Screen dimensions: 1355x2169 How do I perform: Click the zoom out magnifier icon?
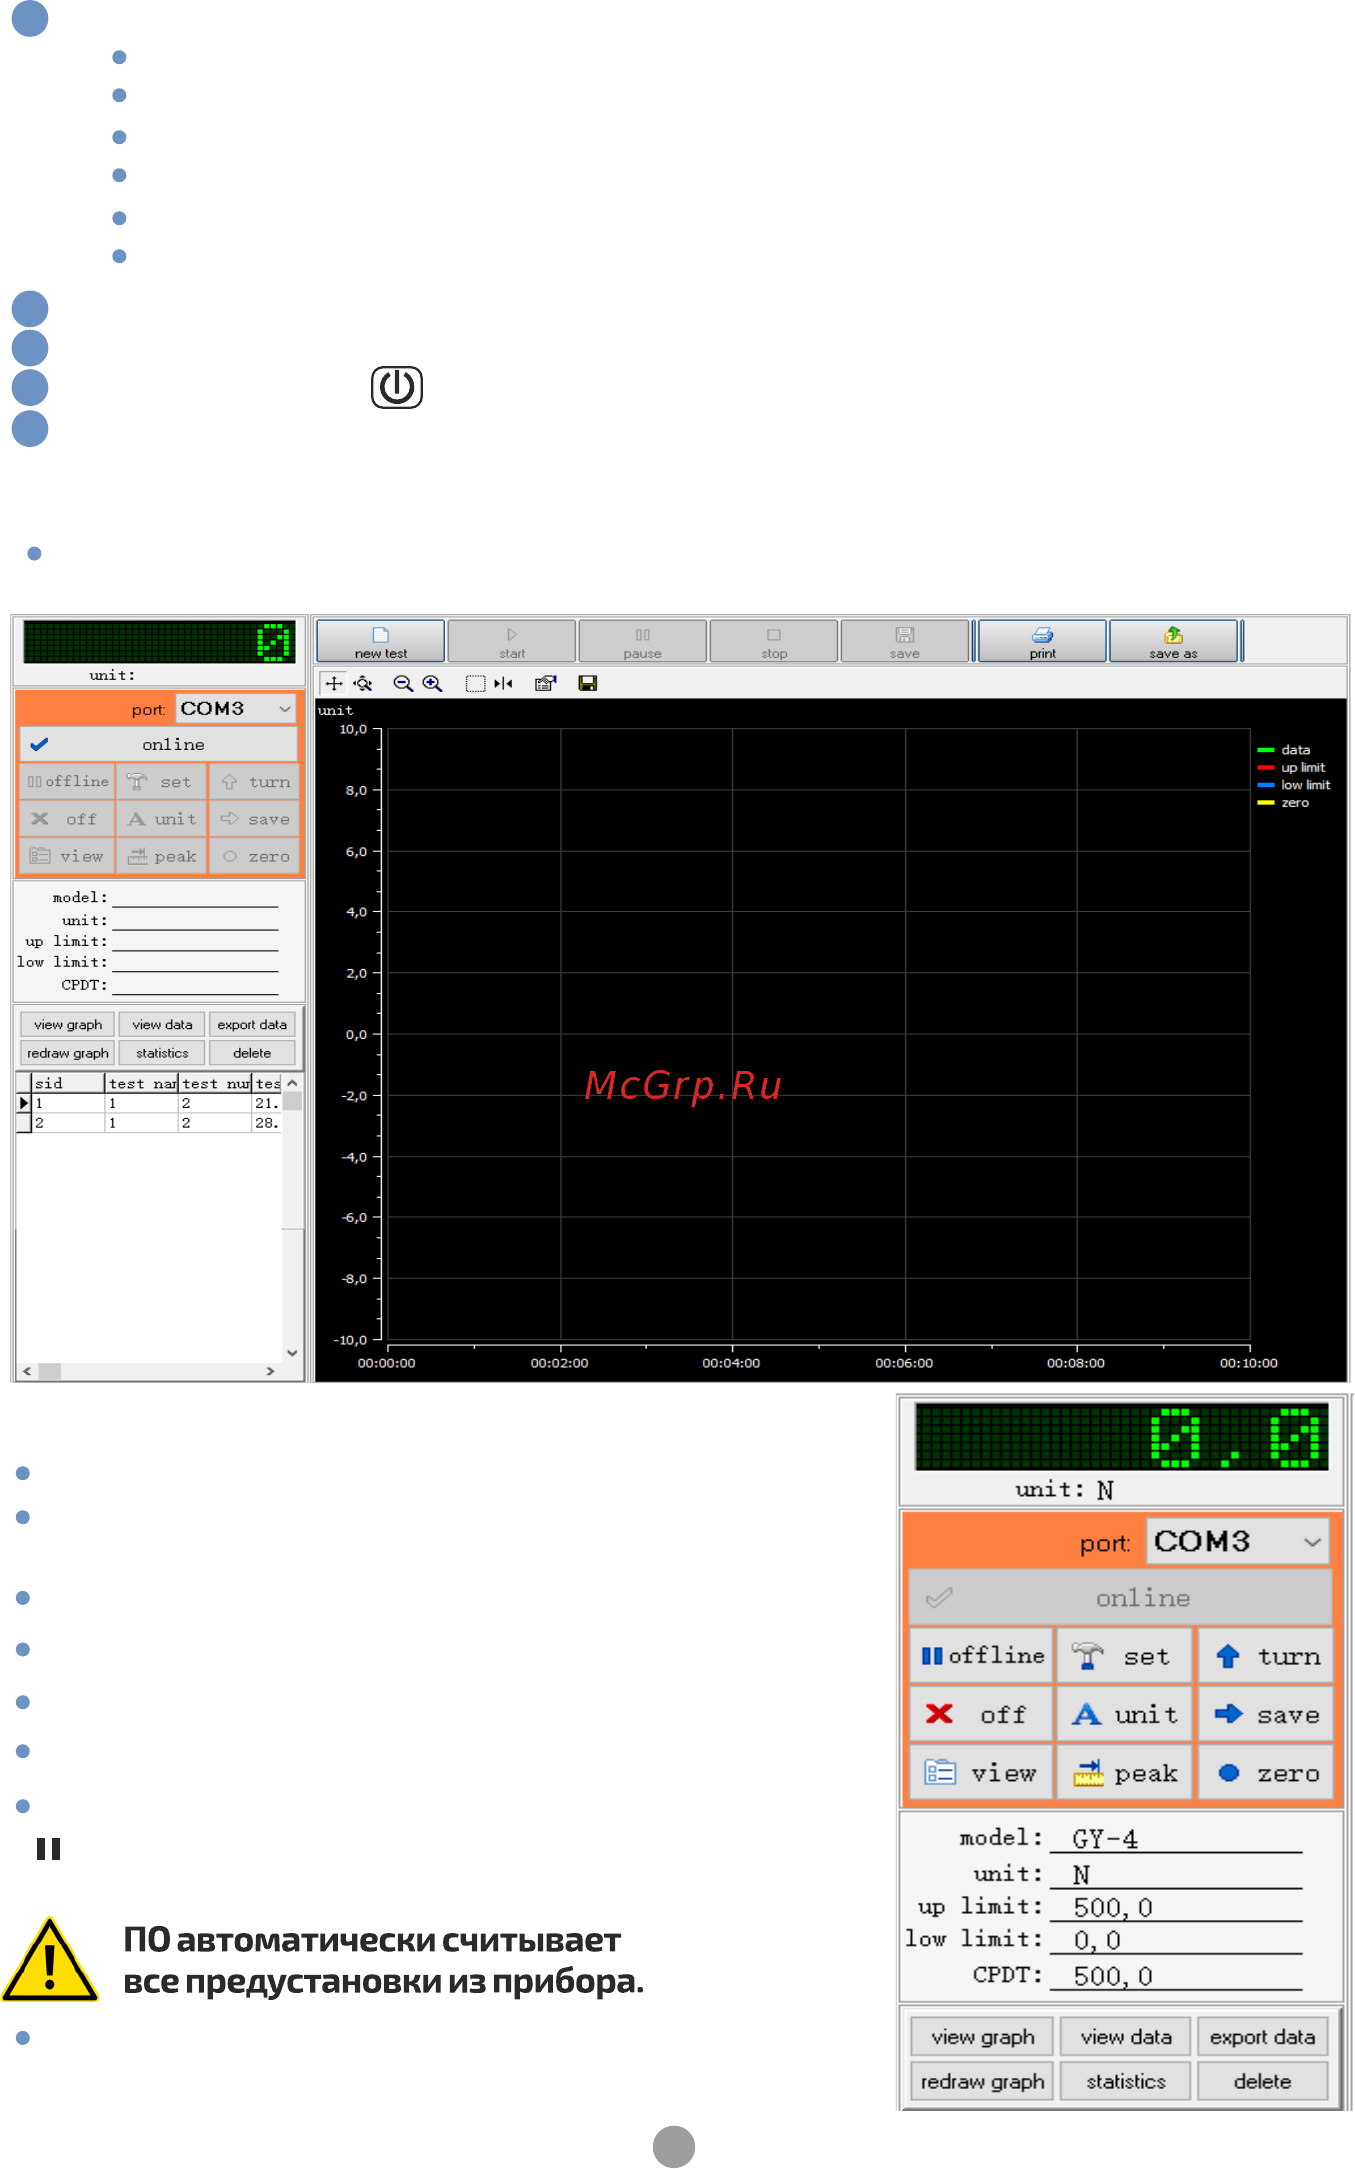coord(403,684)
